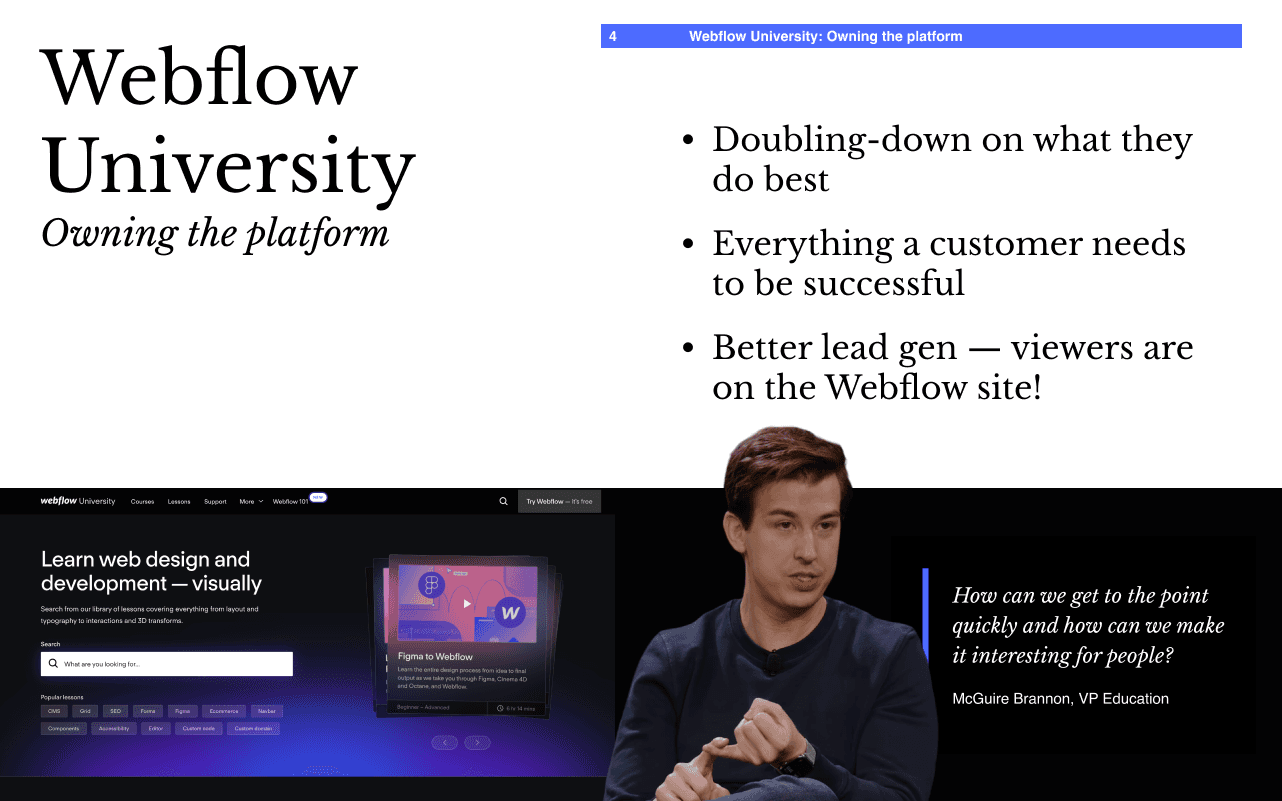Select the SEO popular lesson tag
This screenshot has height=801, width=1282.
coord(116,711)
